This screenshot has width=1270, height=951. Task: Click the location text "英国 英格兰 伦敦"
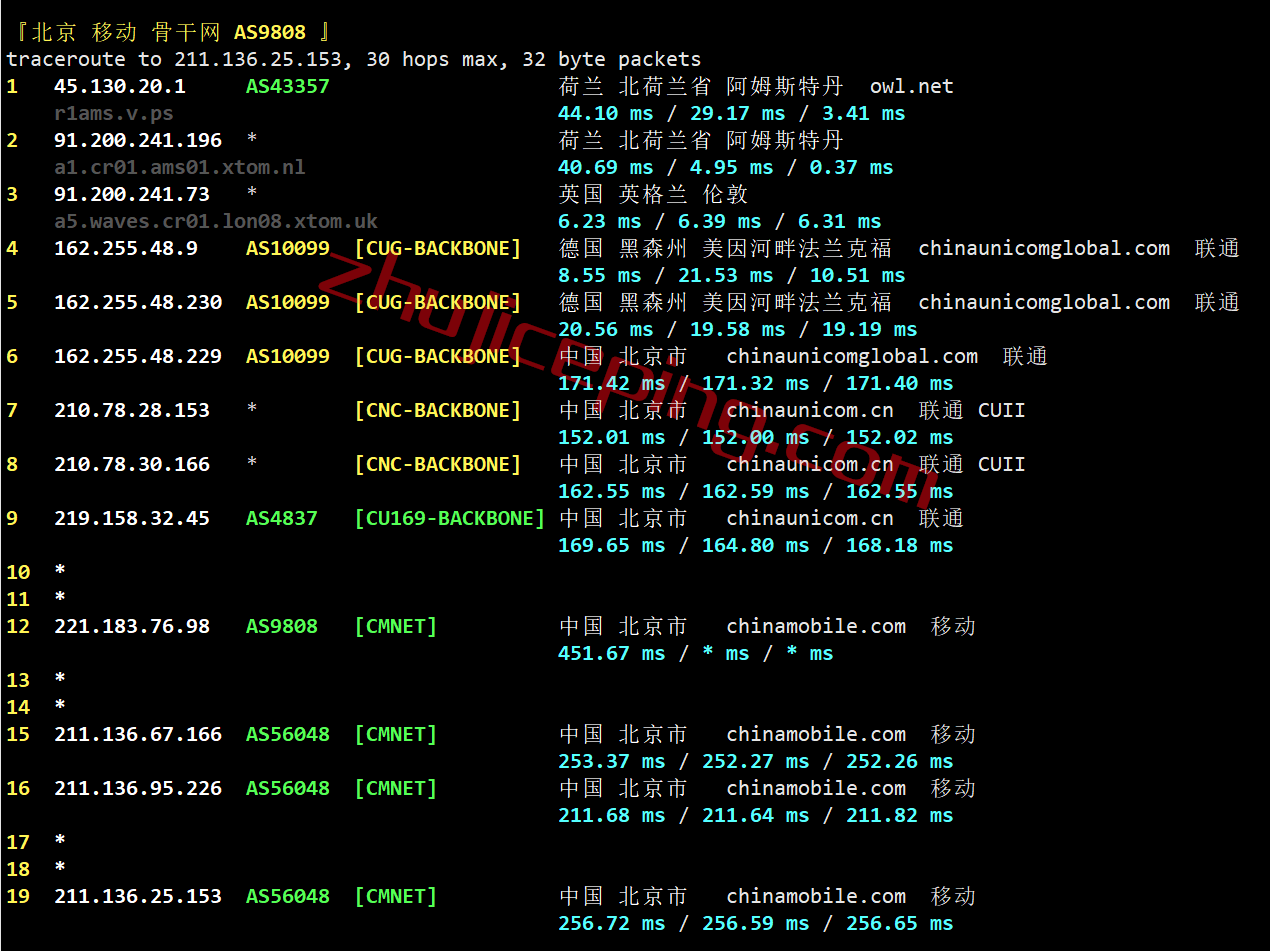pos(654,194)
